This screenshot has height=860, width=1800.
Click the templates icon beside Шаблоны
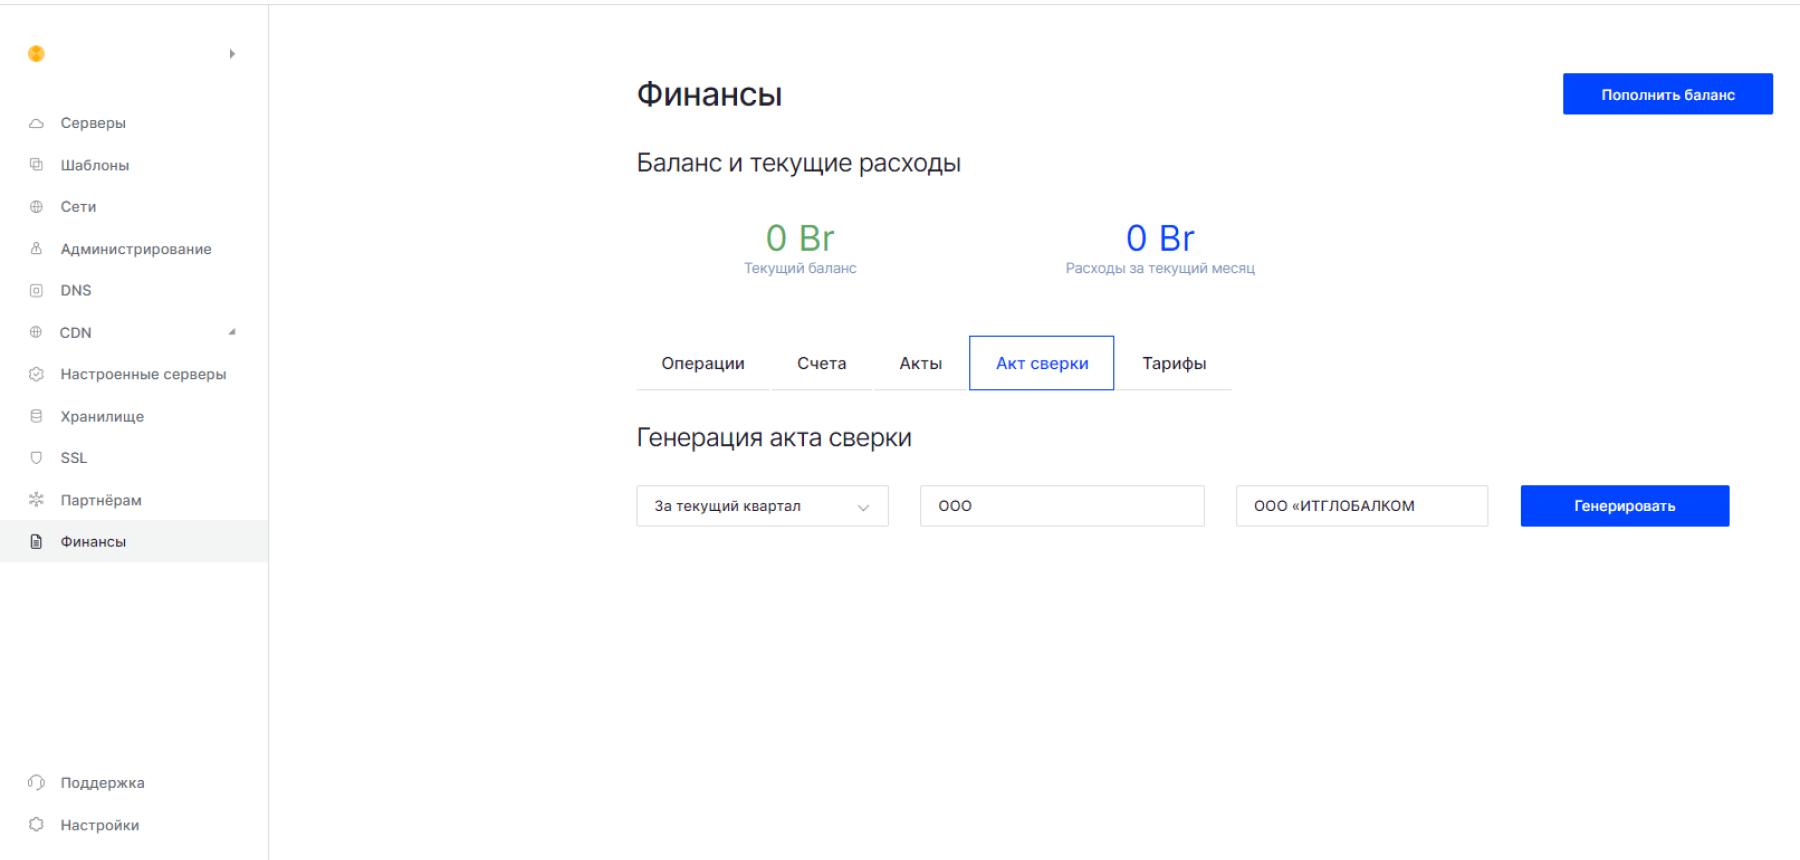pyautogui.click(x=36, y=165)
